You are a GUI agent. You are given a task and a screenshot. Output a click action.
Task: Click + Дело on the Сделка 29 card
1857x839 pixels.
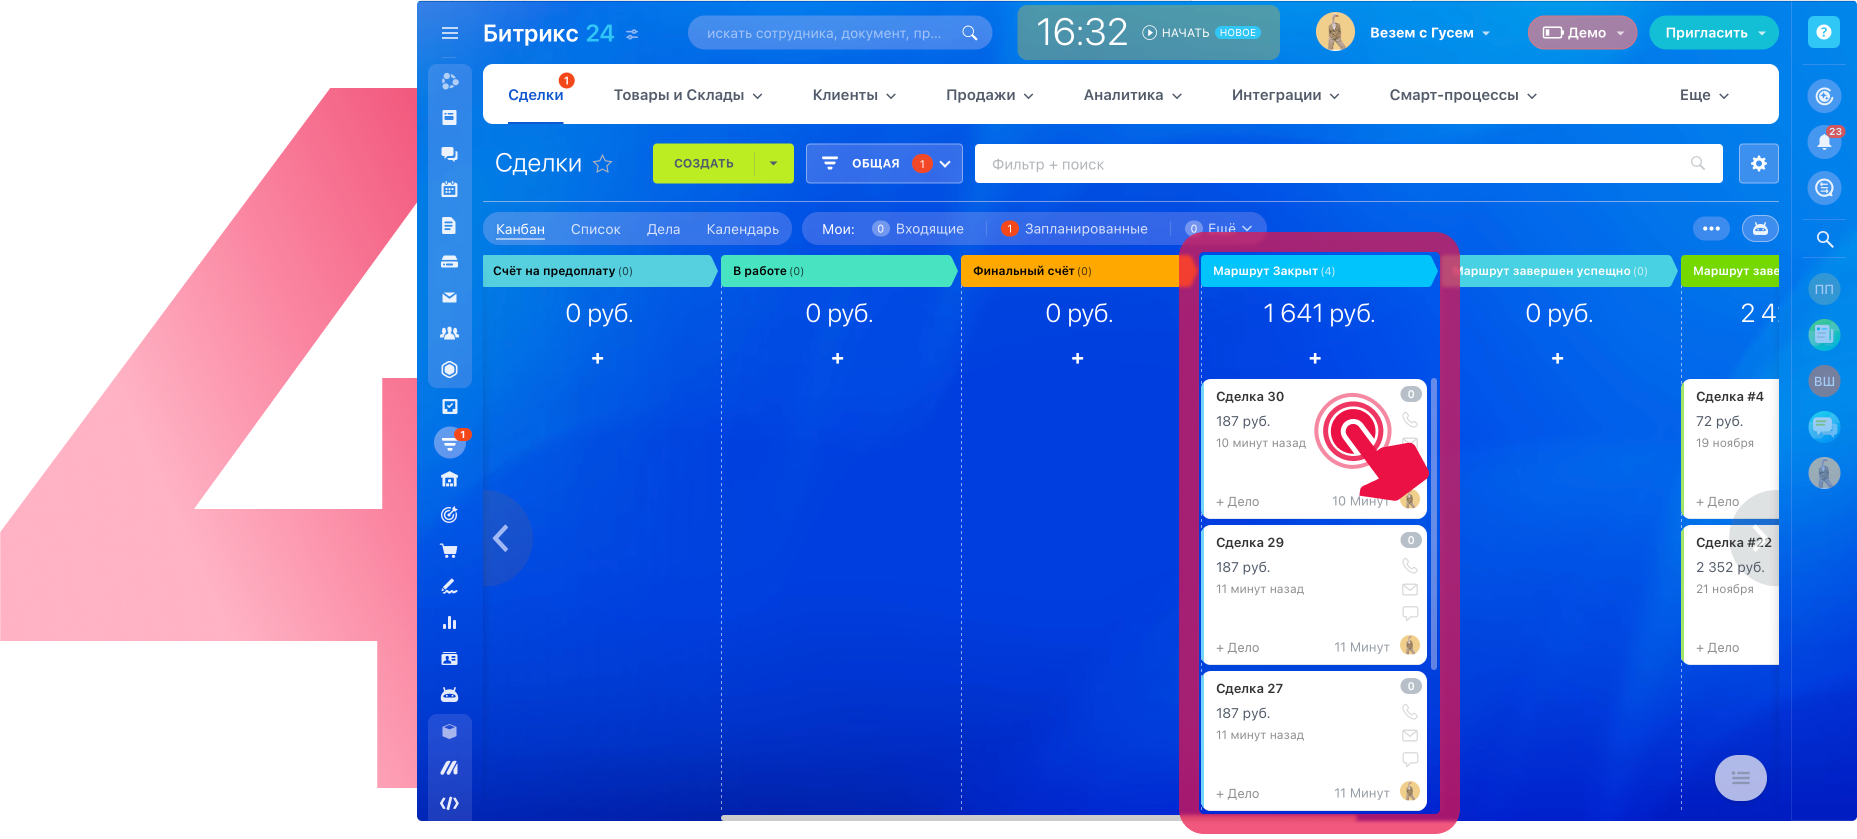tap(1237, 648)
